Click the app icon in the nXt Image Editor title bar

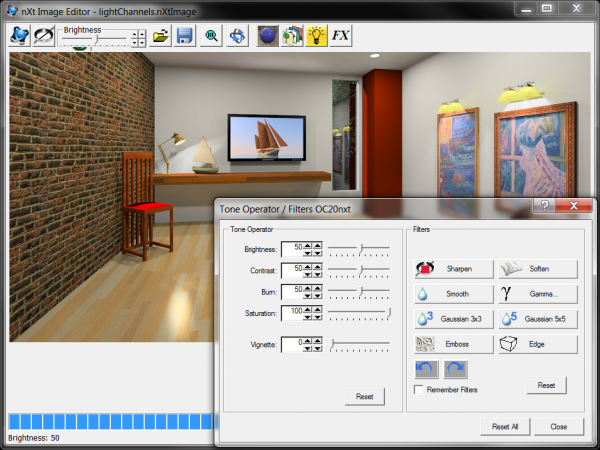click(12, 11)
